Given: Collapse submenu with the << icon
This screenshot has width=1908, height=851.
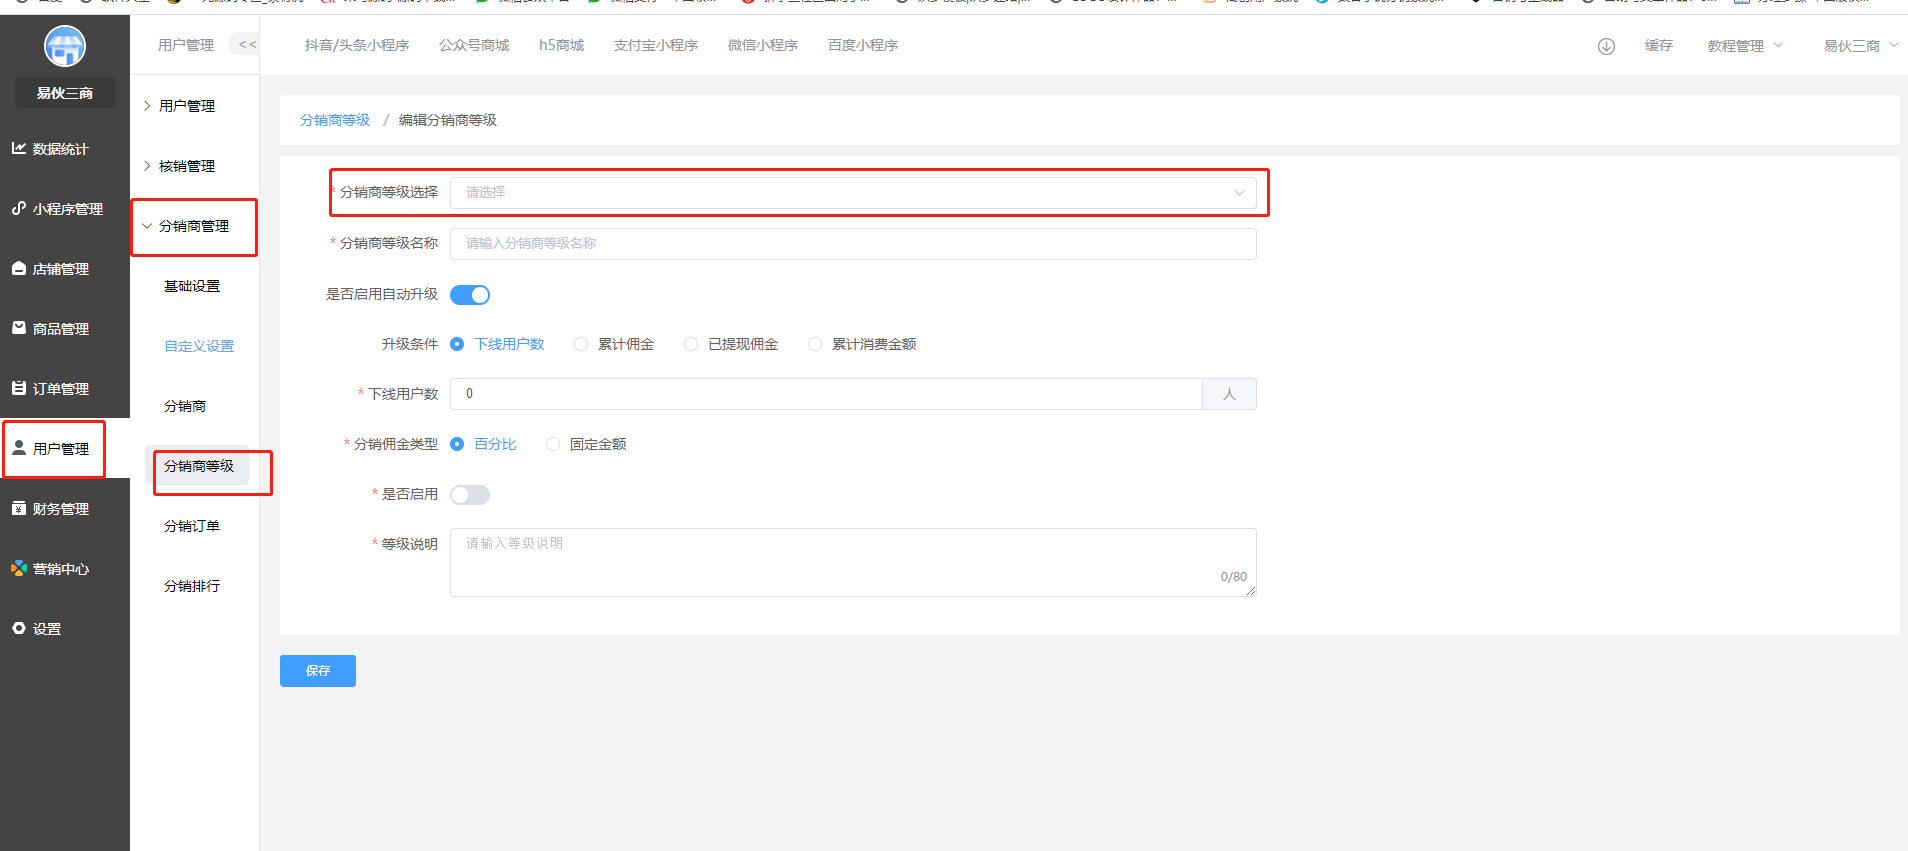Looking at the screenshot, I should [x=246, y=44].
